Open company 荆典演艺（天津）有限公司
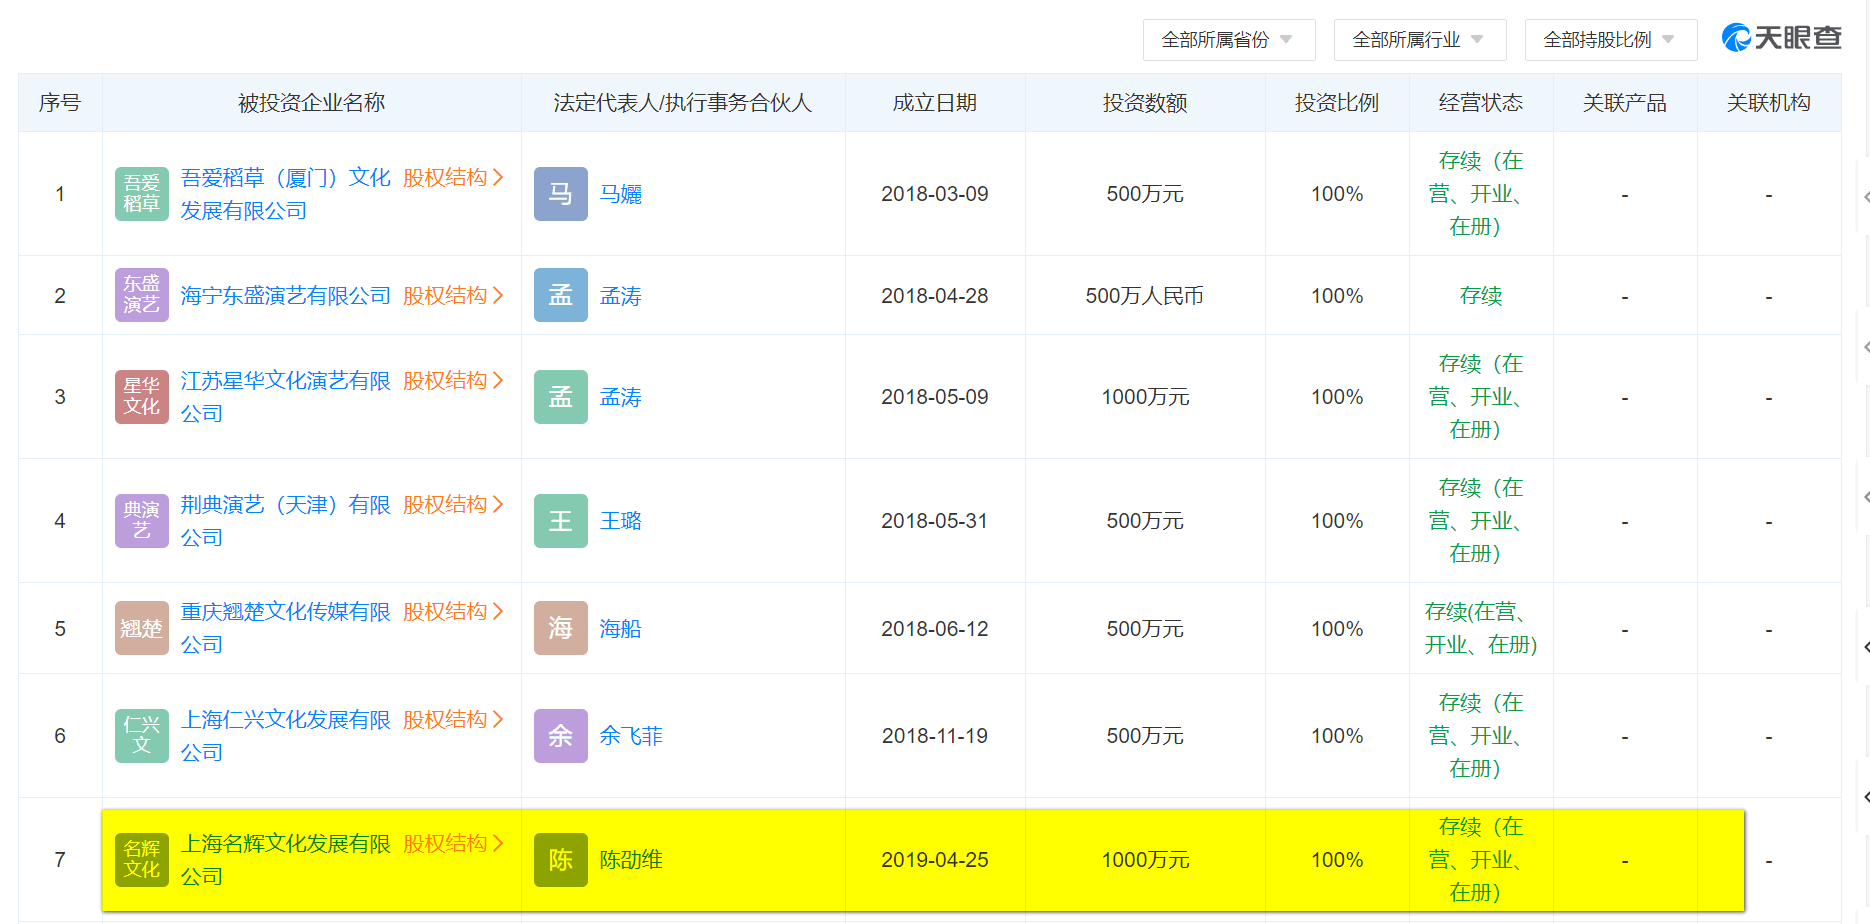Screen dimensions: 1870x924 coord(285,521)
